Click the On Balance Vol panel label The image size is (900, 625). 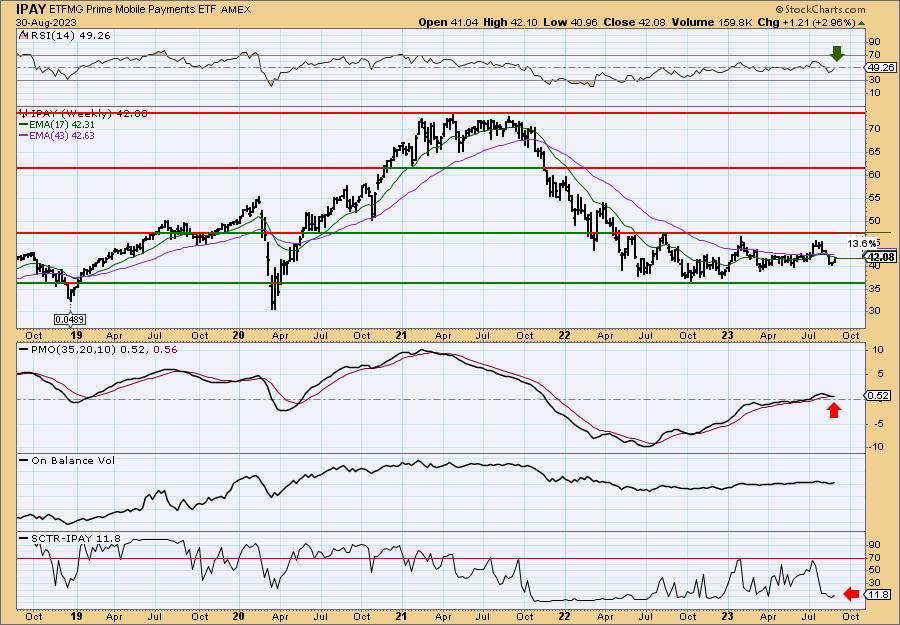73,460
